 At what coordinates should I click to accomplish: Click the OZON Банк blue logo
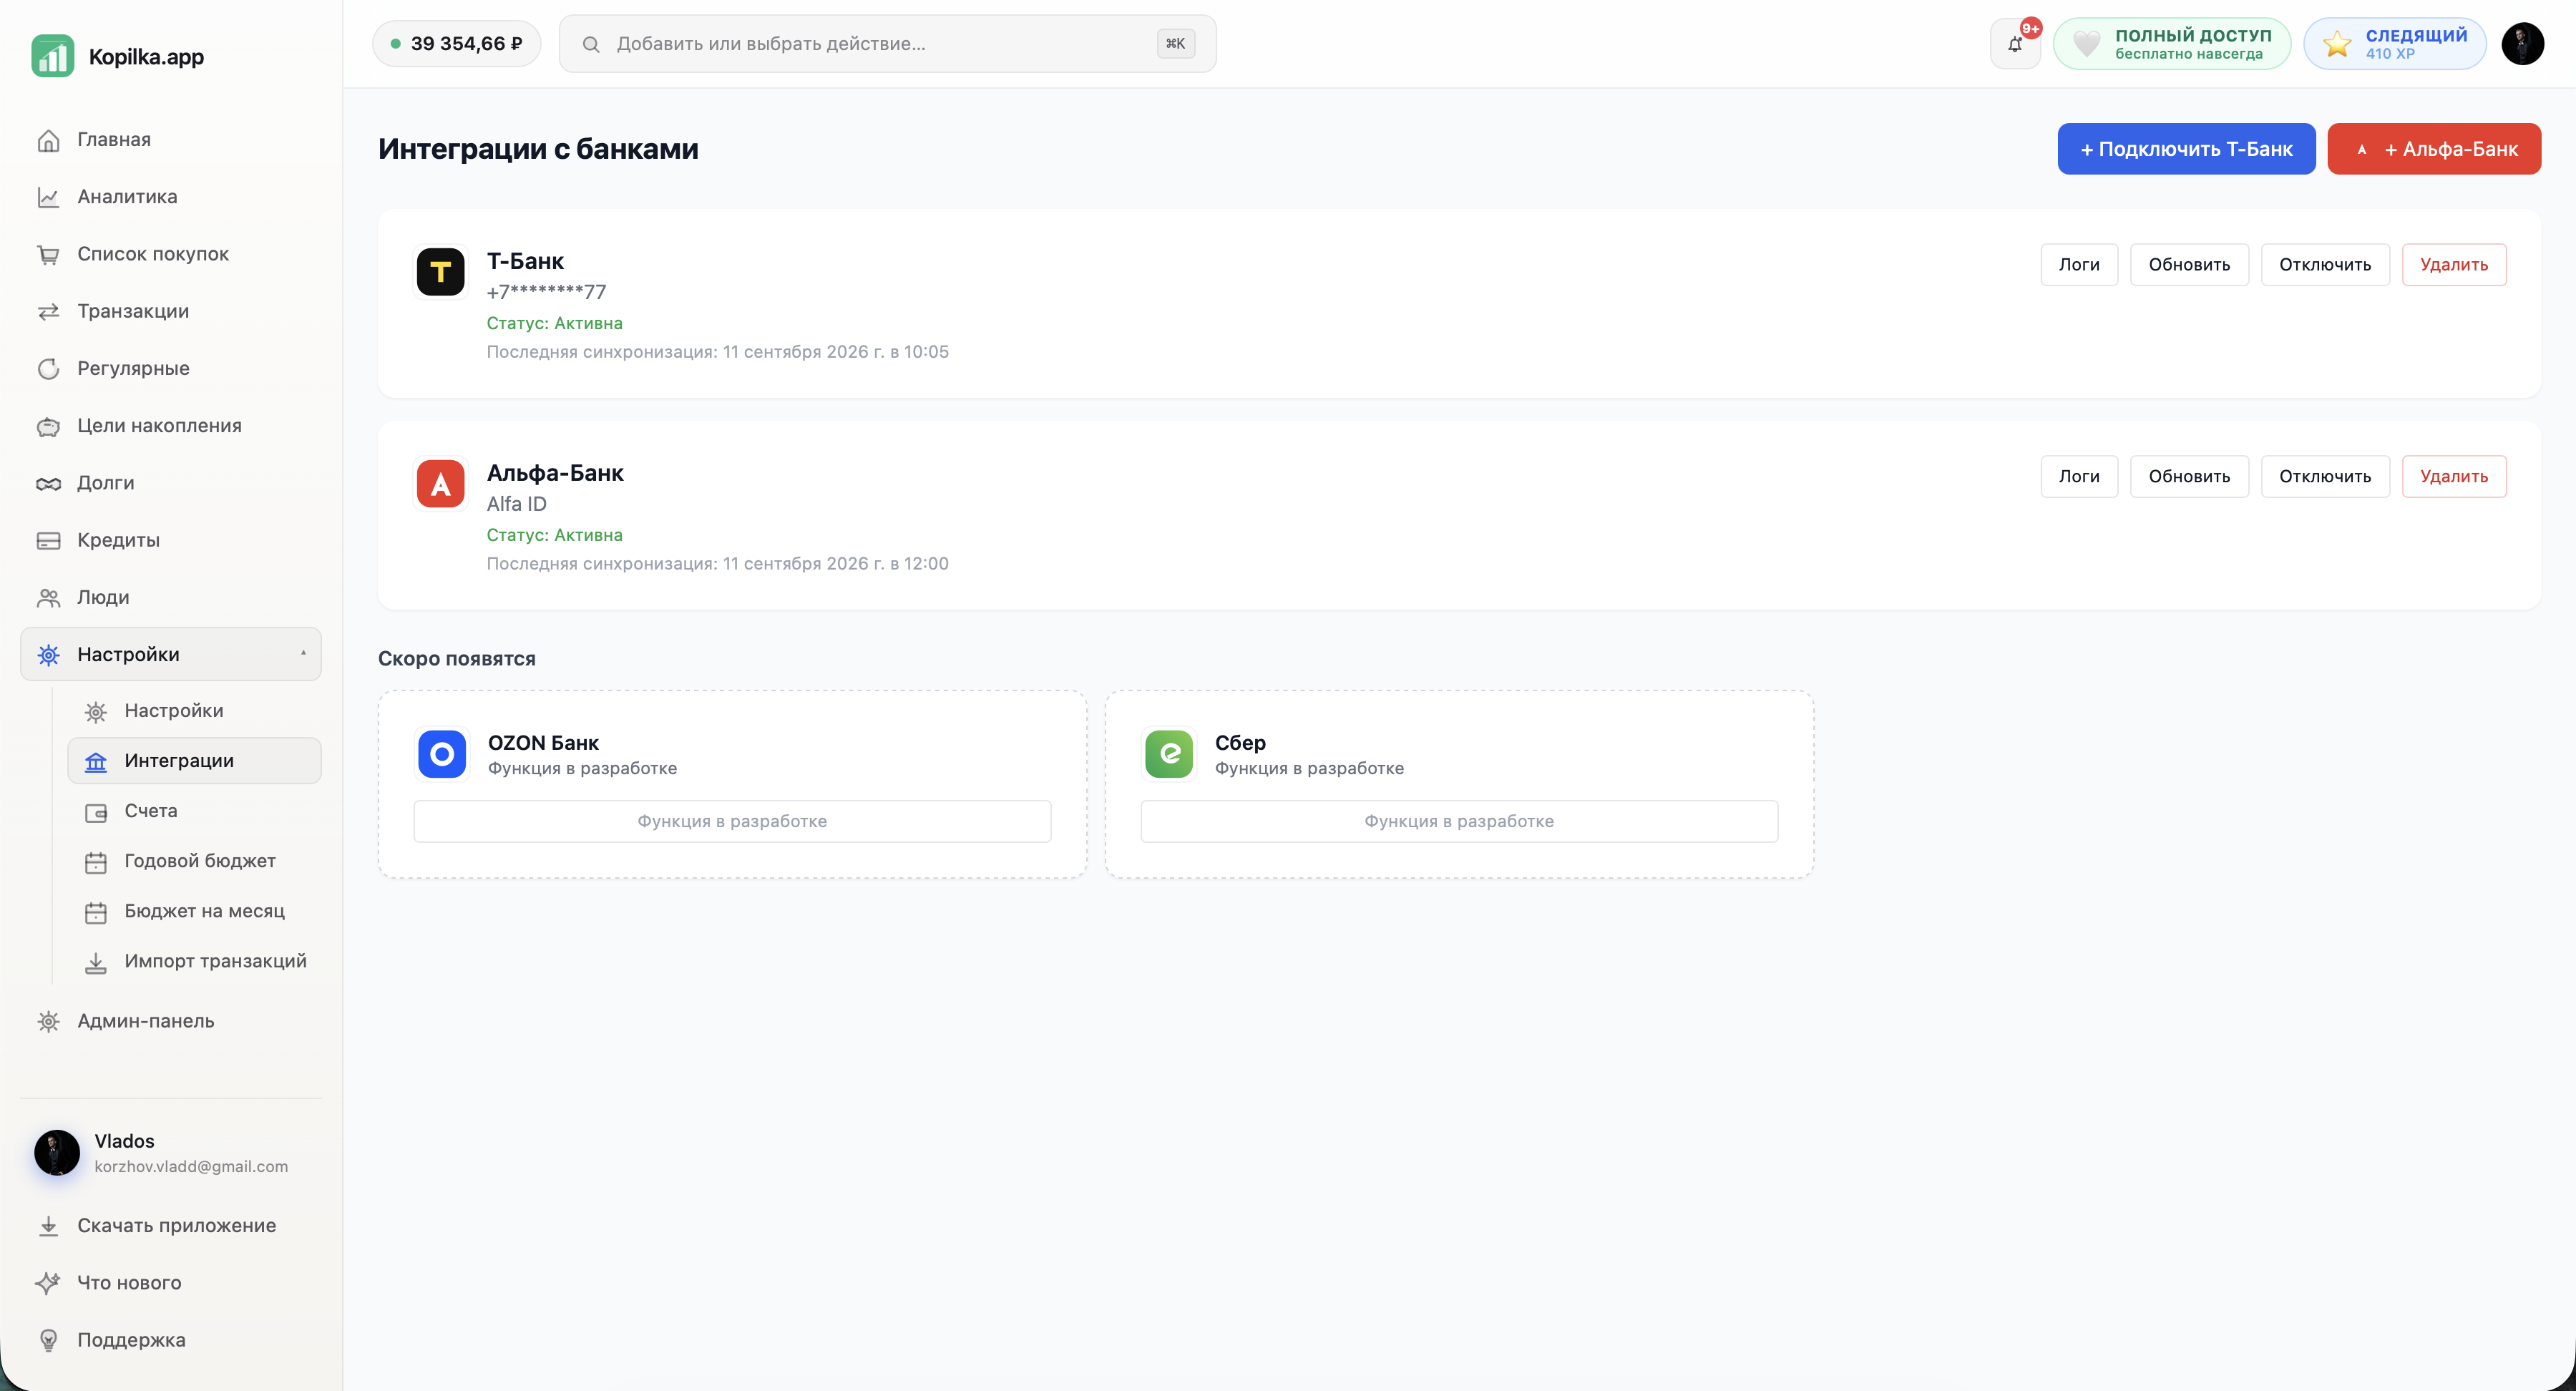442,754
